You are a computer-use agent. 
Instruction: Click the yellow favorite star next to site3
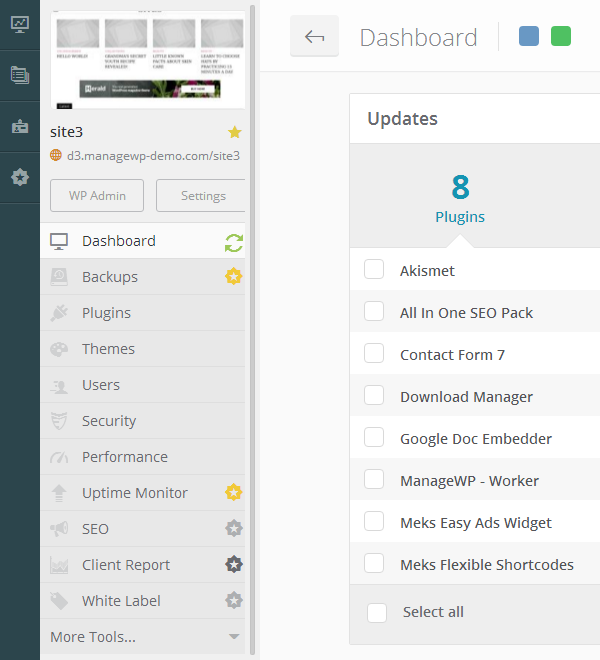(x=235, y=132)
